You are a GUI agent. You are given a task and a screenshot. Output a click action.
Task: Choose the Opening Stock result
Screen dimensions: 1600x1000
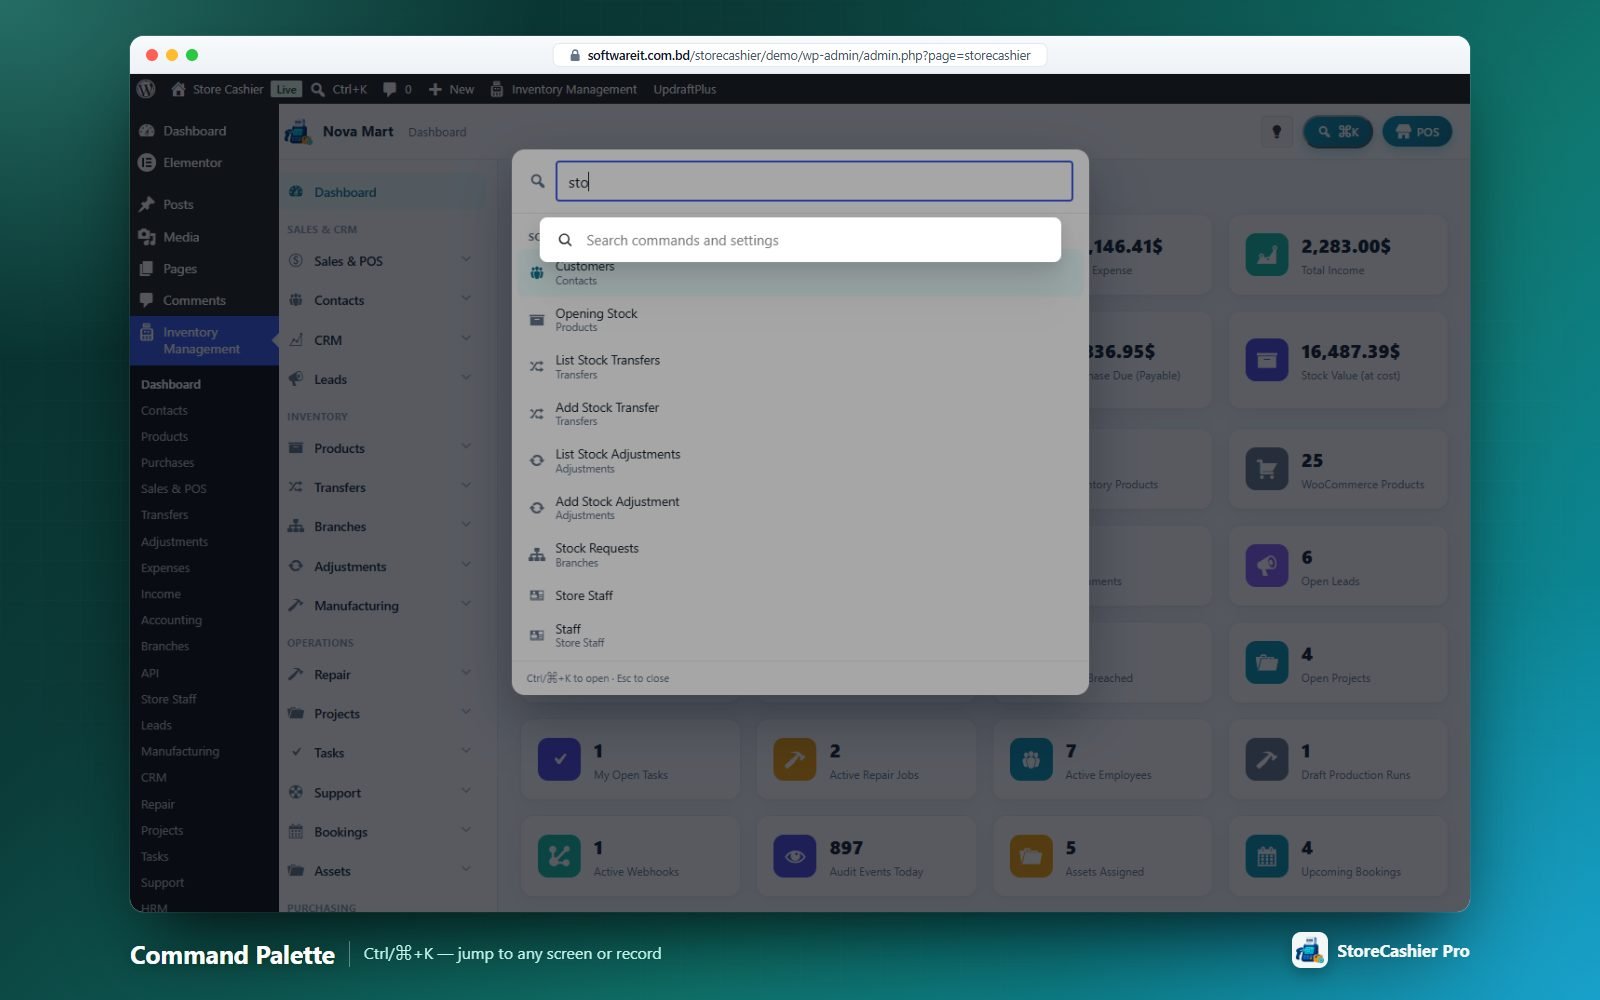(x=800, y=320)
